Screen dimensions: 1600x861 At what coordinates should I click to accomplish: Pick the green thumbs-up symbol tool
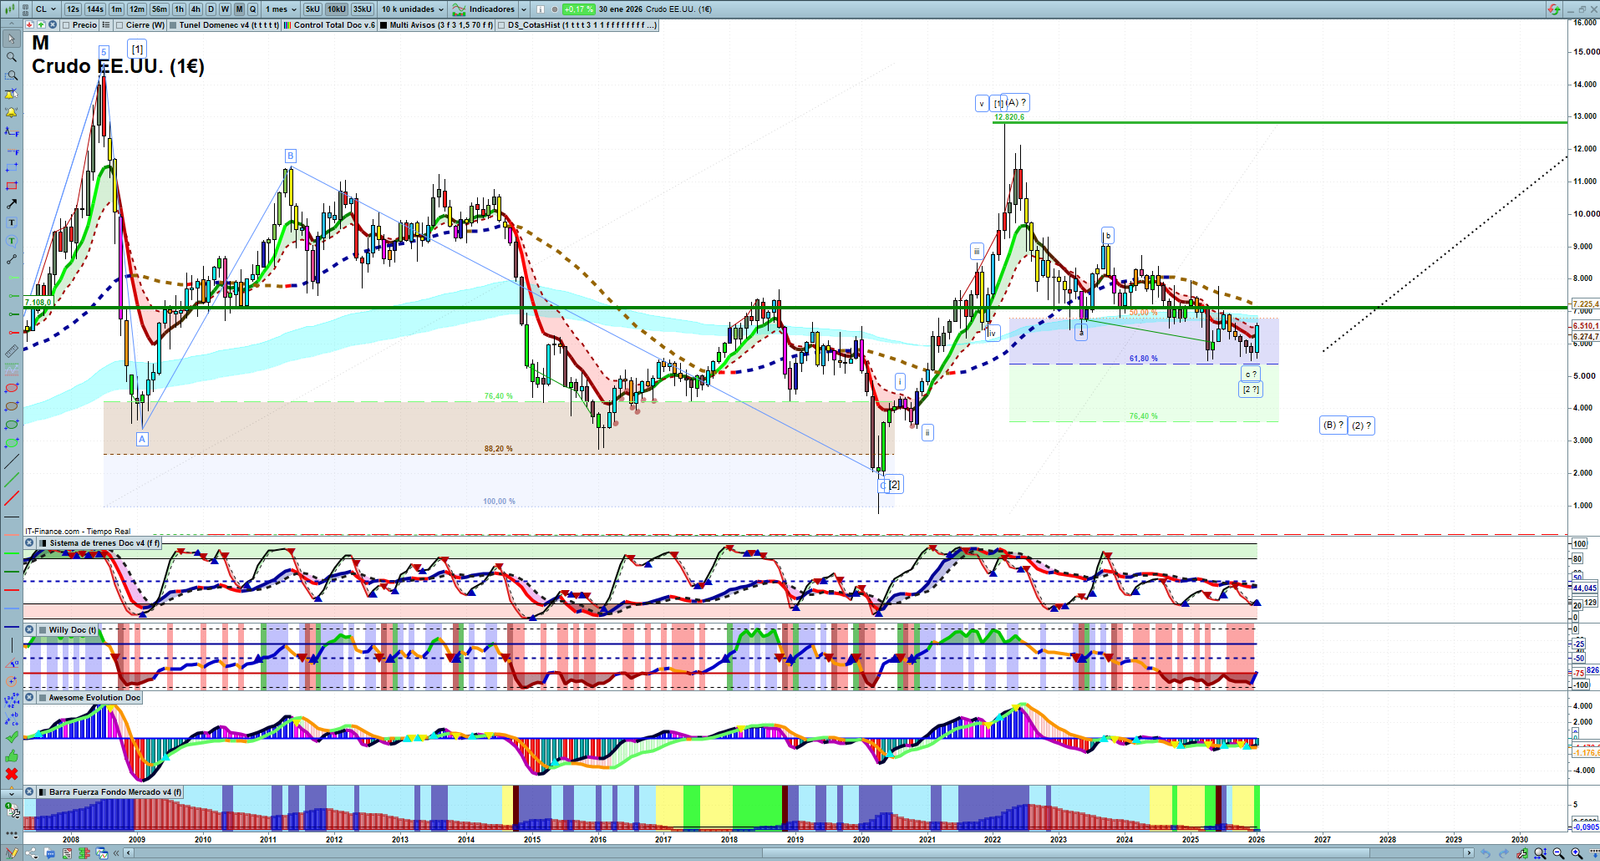pos(11,756)
